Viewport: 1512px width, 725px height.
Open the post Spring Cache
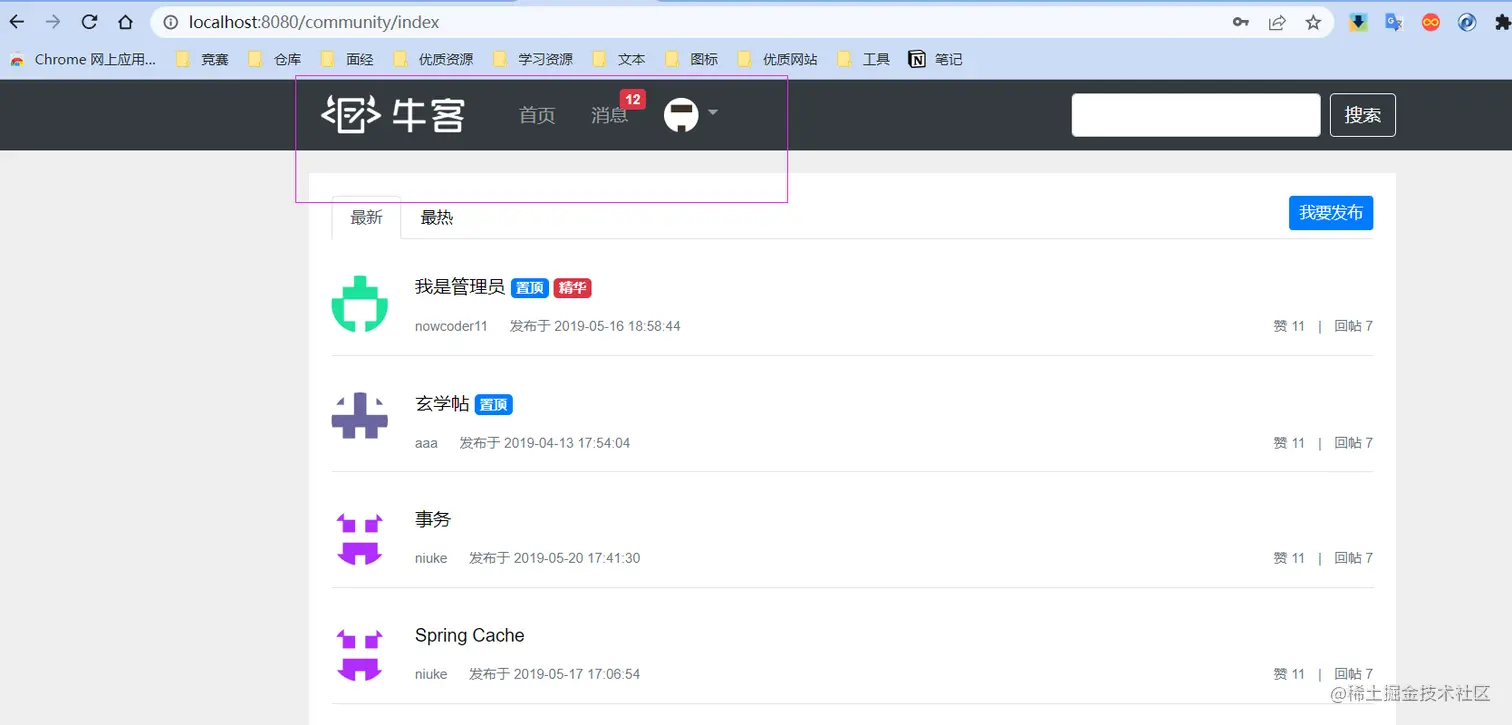469,635
